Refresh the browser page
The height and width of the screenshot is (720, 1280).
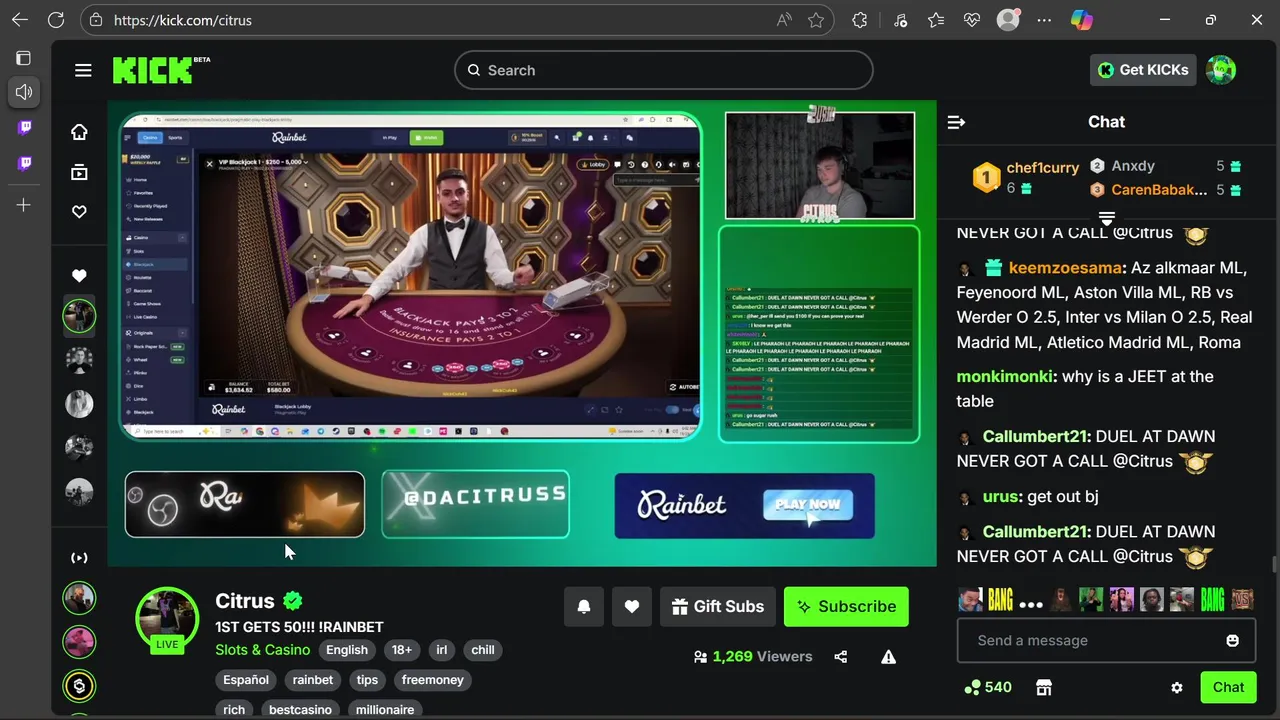tap(56, 20)
